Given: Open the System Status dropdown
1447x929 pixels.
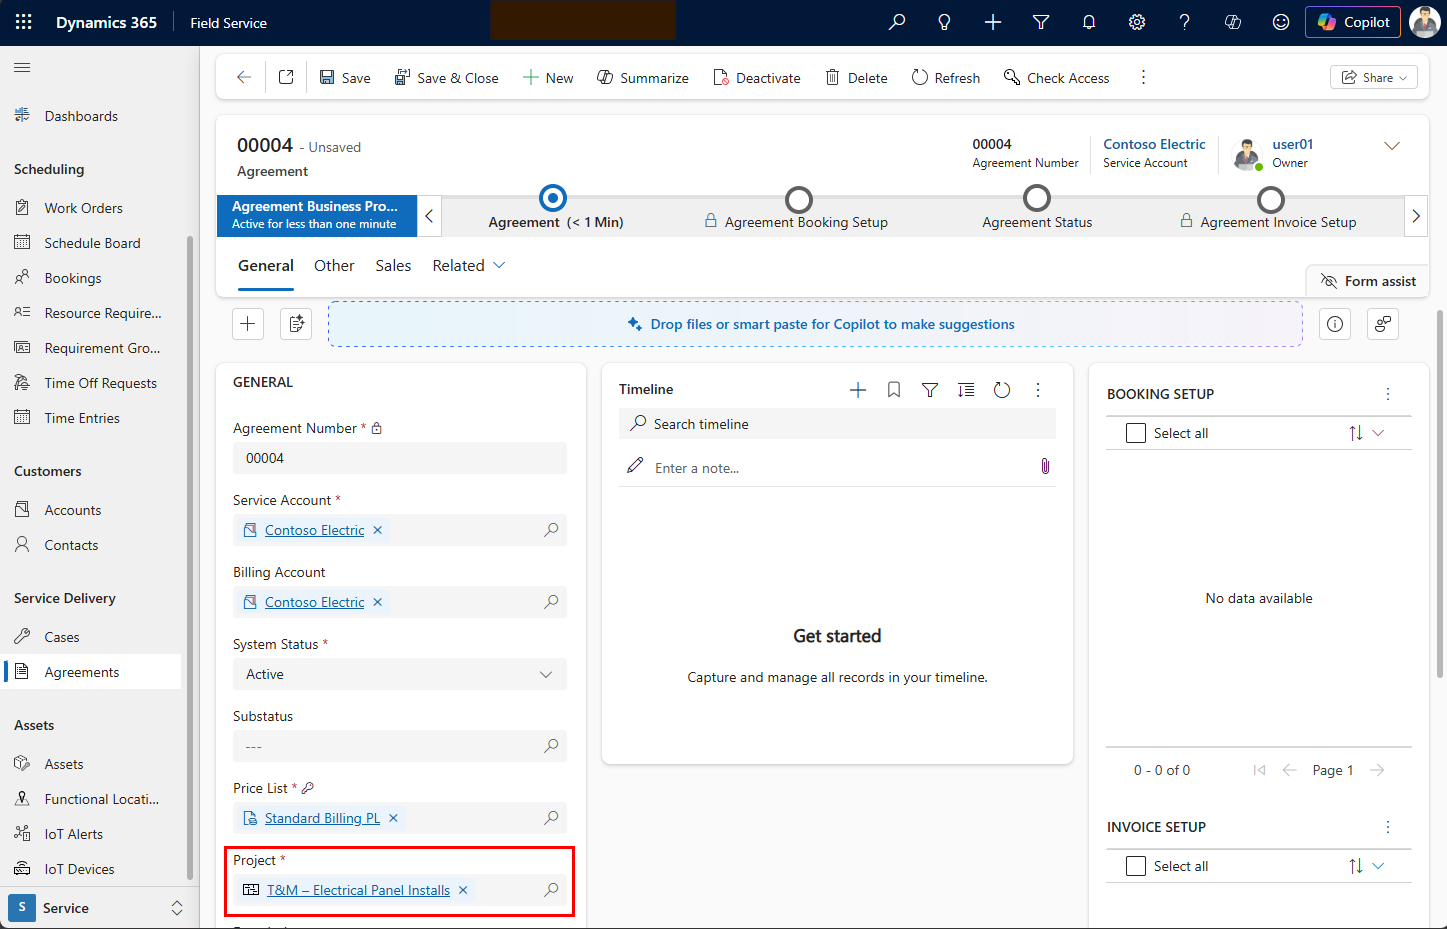Looking at the screenshot, I should point(546,674).
